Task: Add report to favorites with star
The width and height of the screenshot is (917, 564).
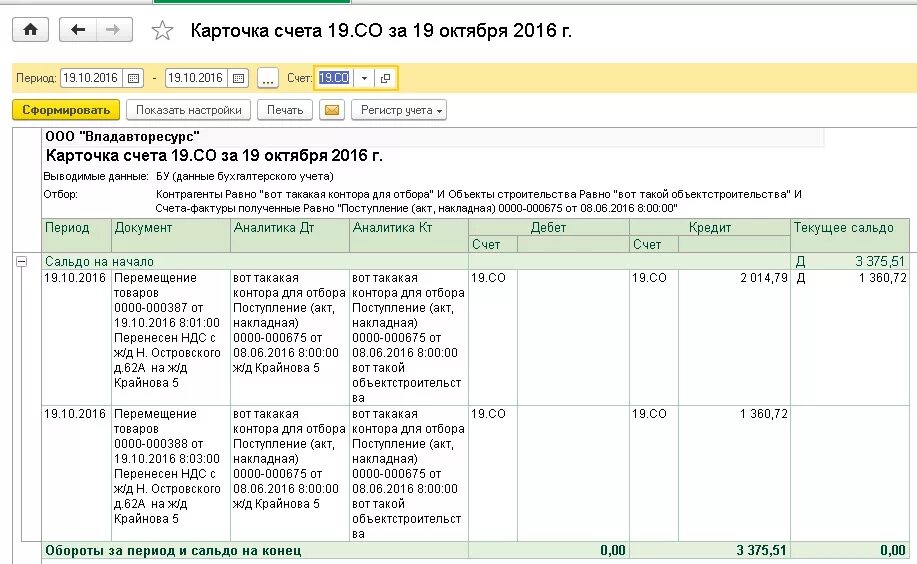Action: click(162, 30)
